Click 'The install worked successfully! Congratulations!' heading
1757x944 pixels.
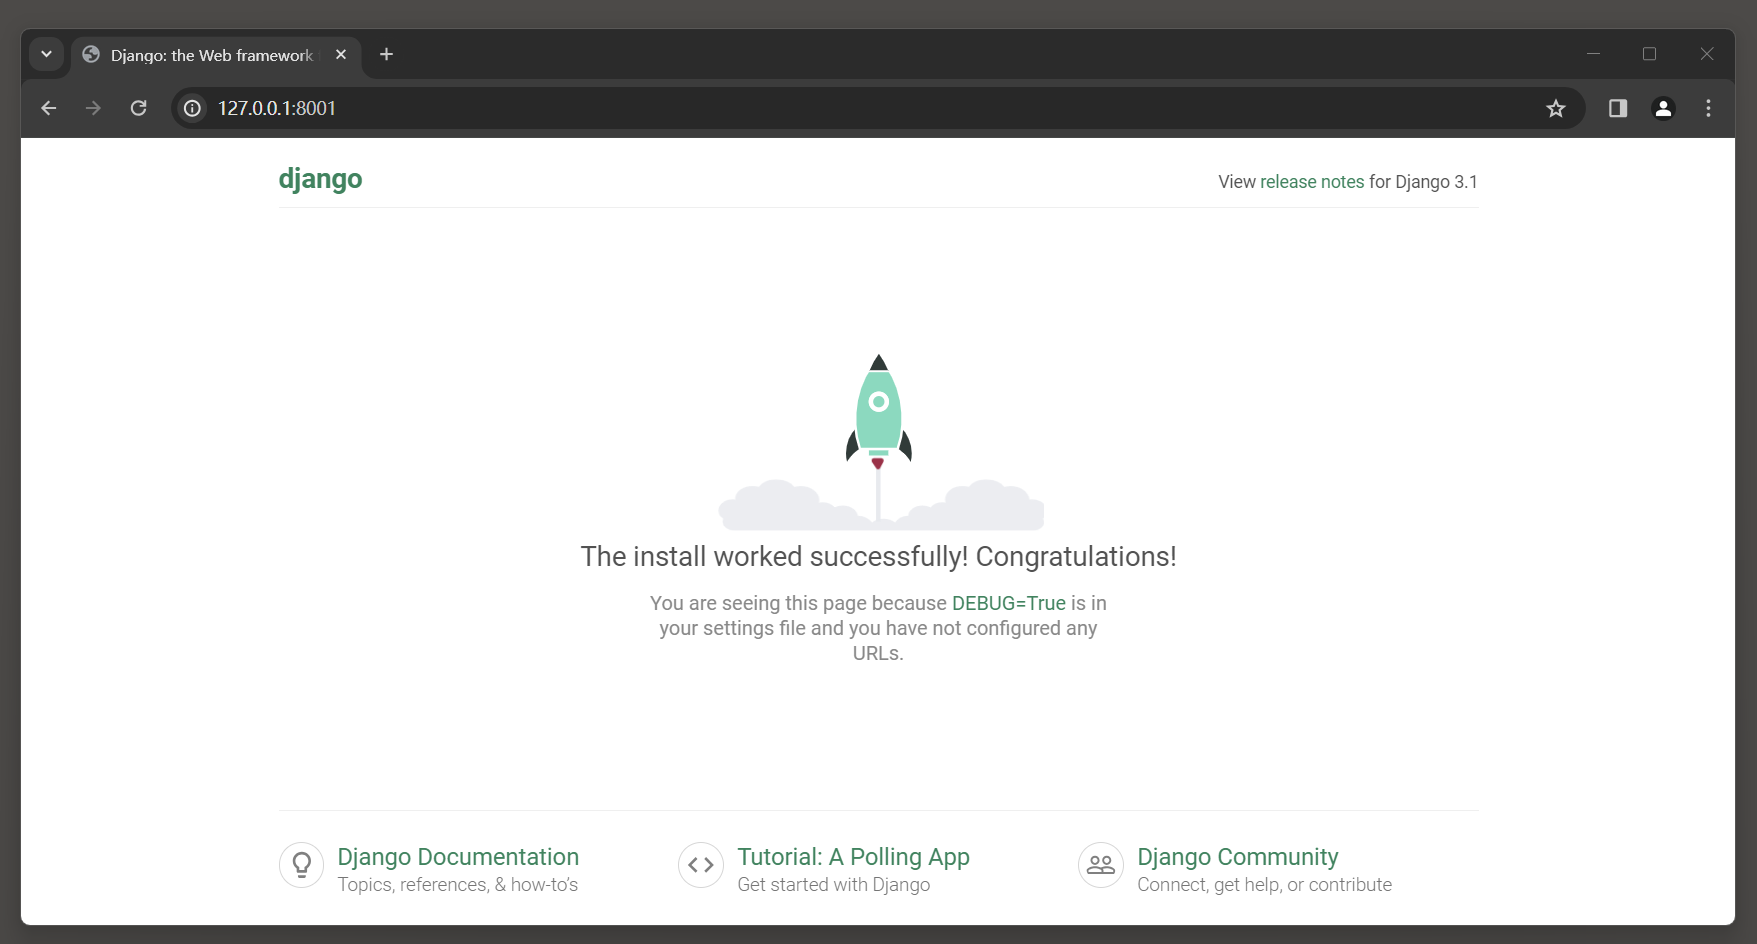[x=879, y=557]
